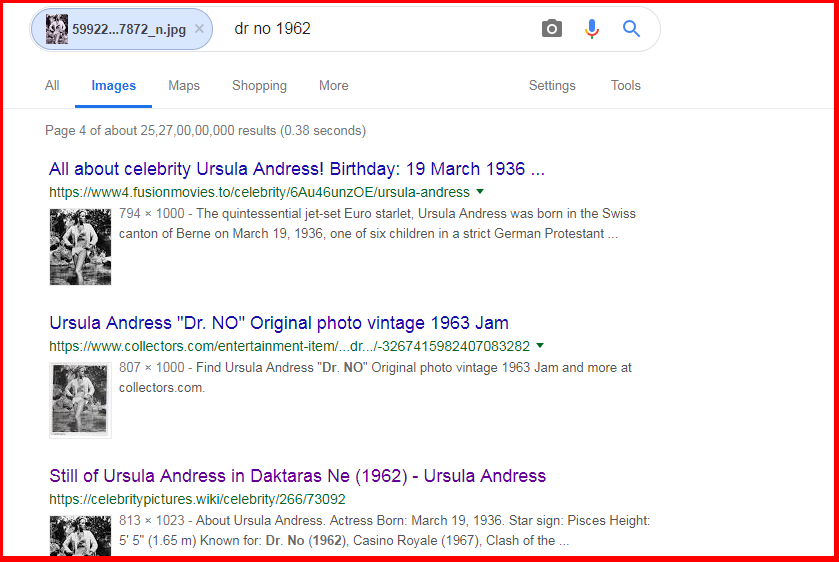
Task: Switch to the All results tab
Action: 52,86
